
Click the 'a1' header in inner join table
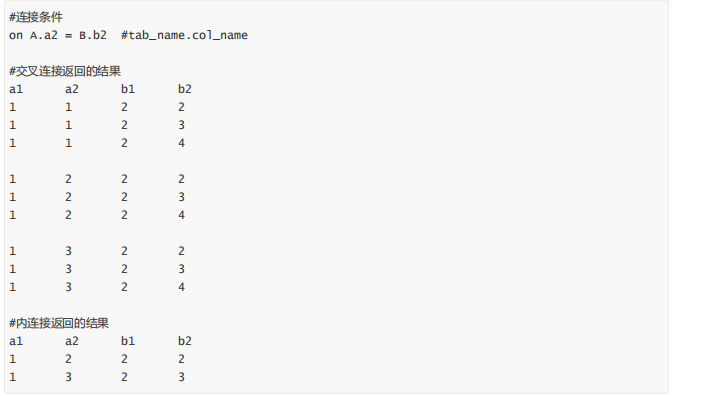(16, 341)
